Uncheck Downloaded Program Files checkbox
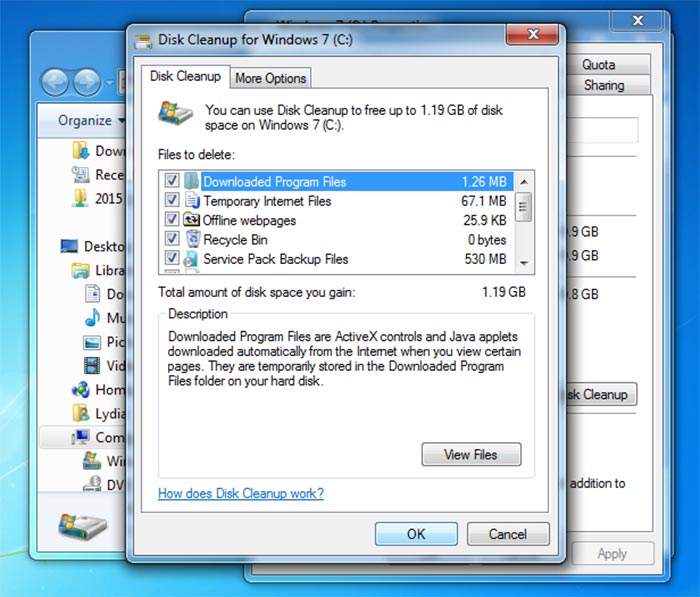This screenshot has width=700, height=597. (x=172, y=180)
